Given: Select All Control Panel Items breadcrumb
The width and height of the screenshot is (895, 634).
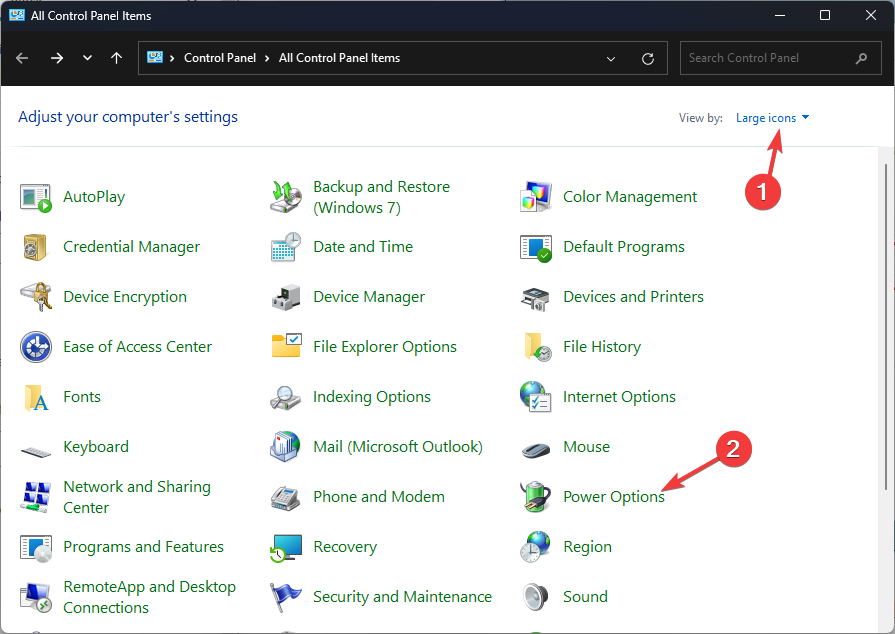Looking at the screenshot, I should click(x=339, y=58).
